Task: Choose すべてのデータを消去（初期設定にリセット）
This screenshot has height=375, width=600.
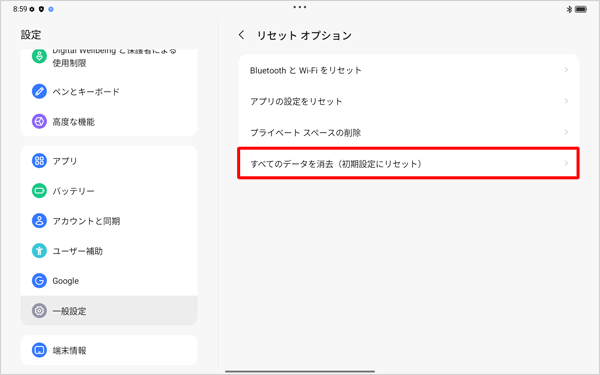Action: [x=409, y=164]
